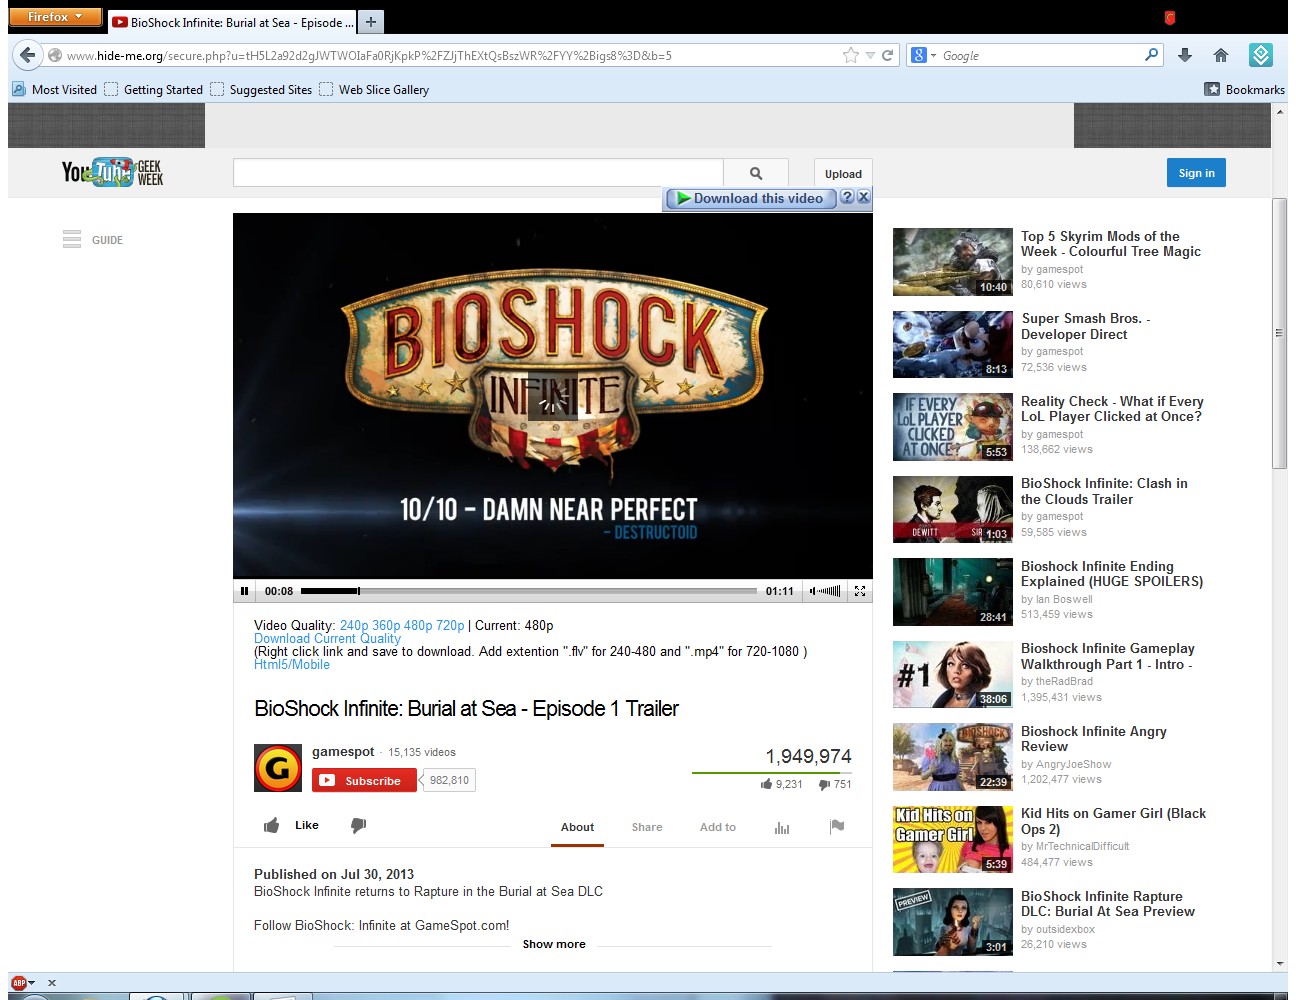
Task: Click the Sign in button
Action: tap(1196, 173)
